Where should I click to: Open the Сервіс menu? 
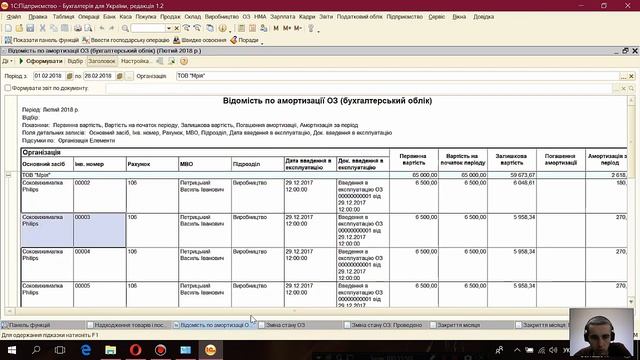[437, 17]
